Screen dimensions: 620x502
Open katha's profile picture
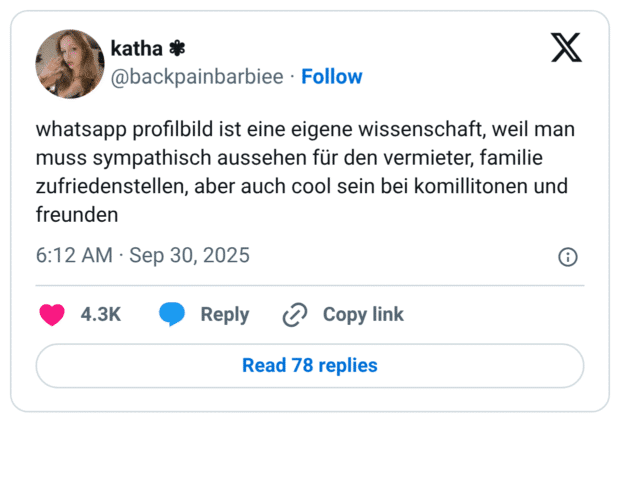coord(70,64)
